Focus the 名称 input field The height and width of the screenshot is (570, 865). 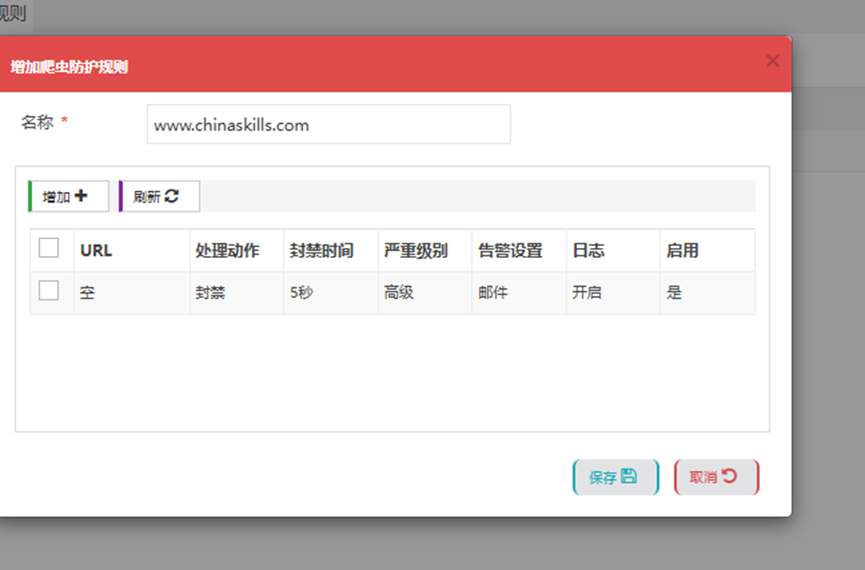(329, 125)
